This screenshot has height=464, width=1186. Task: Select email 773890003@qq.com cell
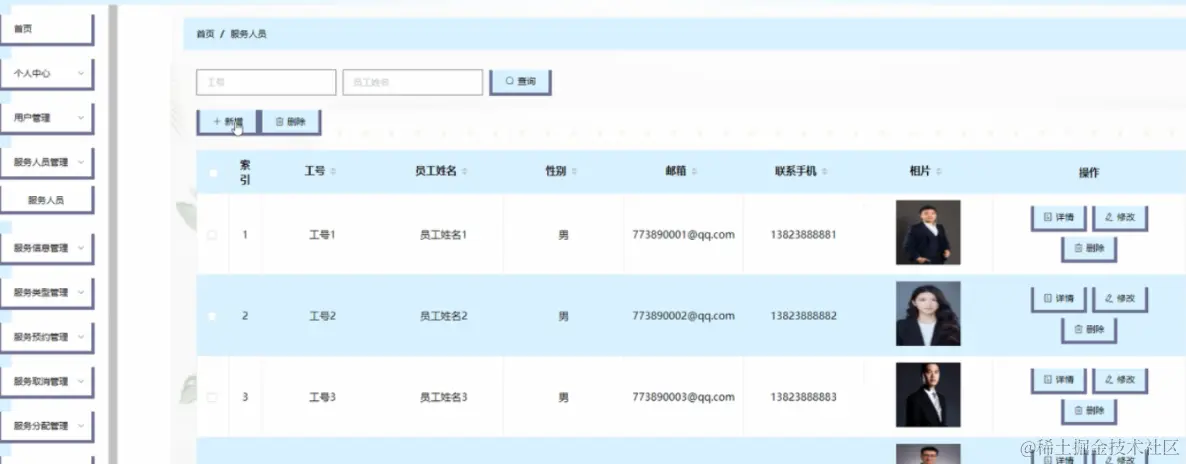(x=684, y=397)
